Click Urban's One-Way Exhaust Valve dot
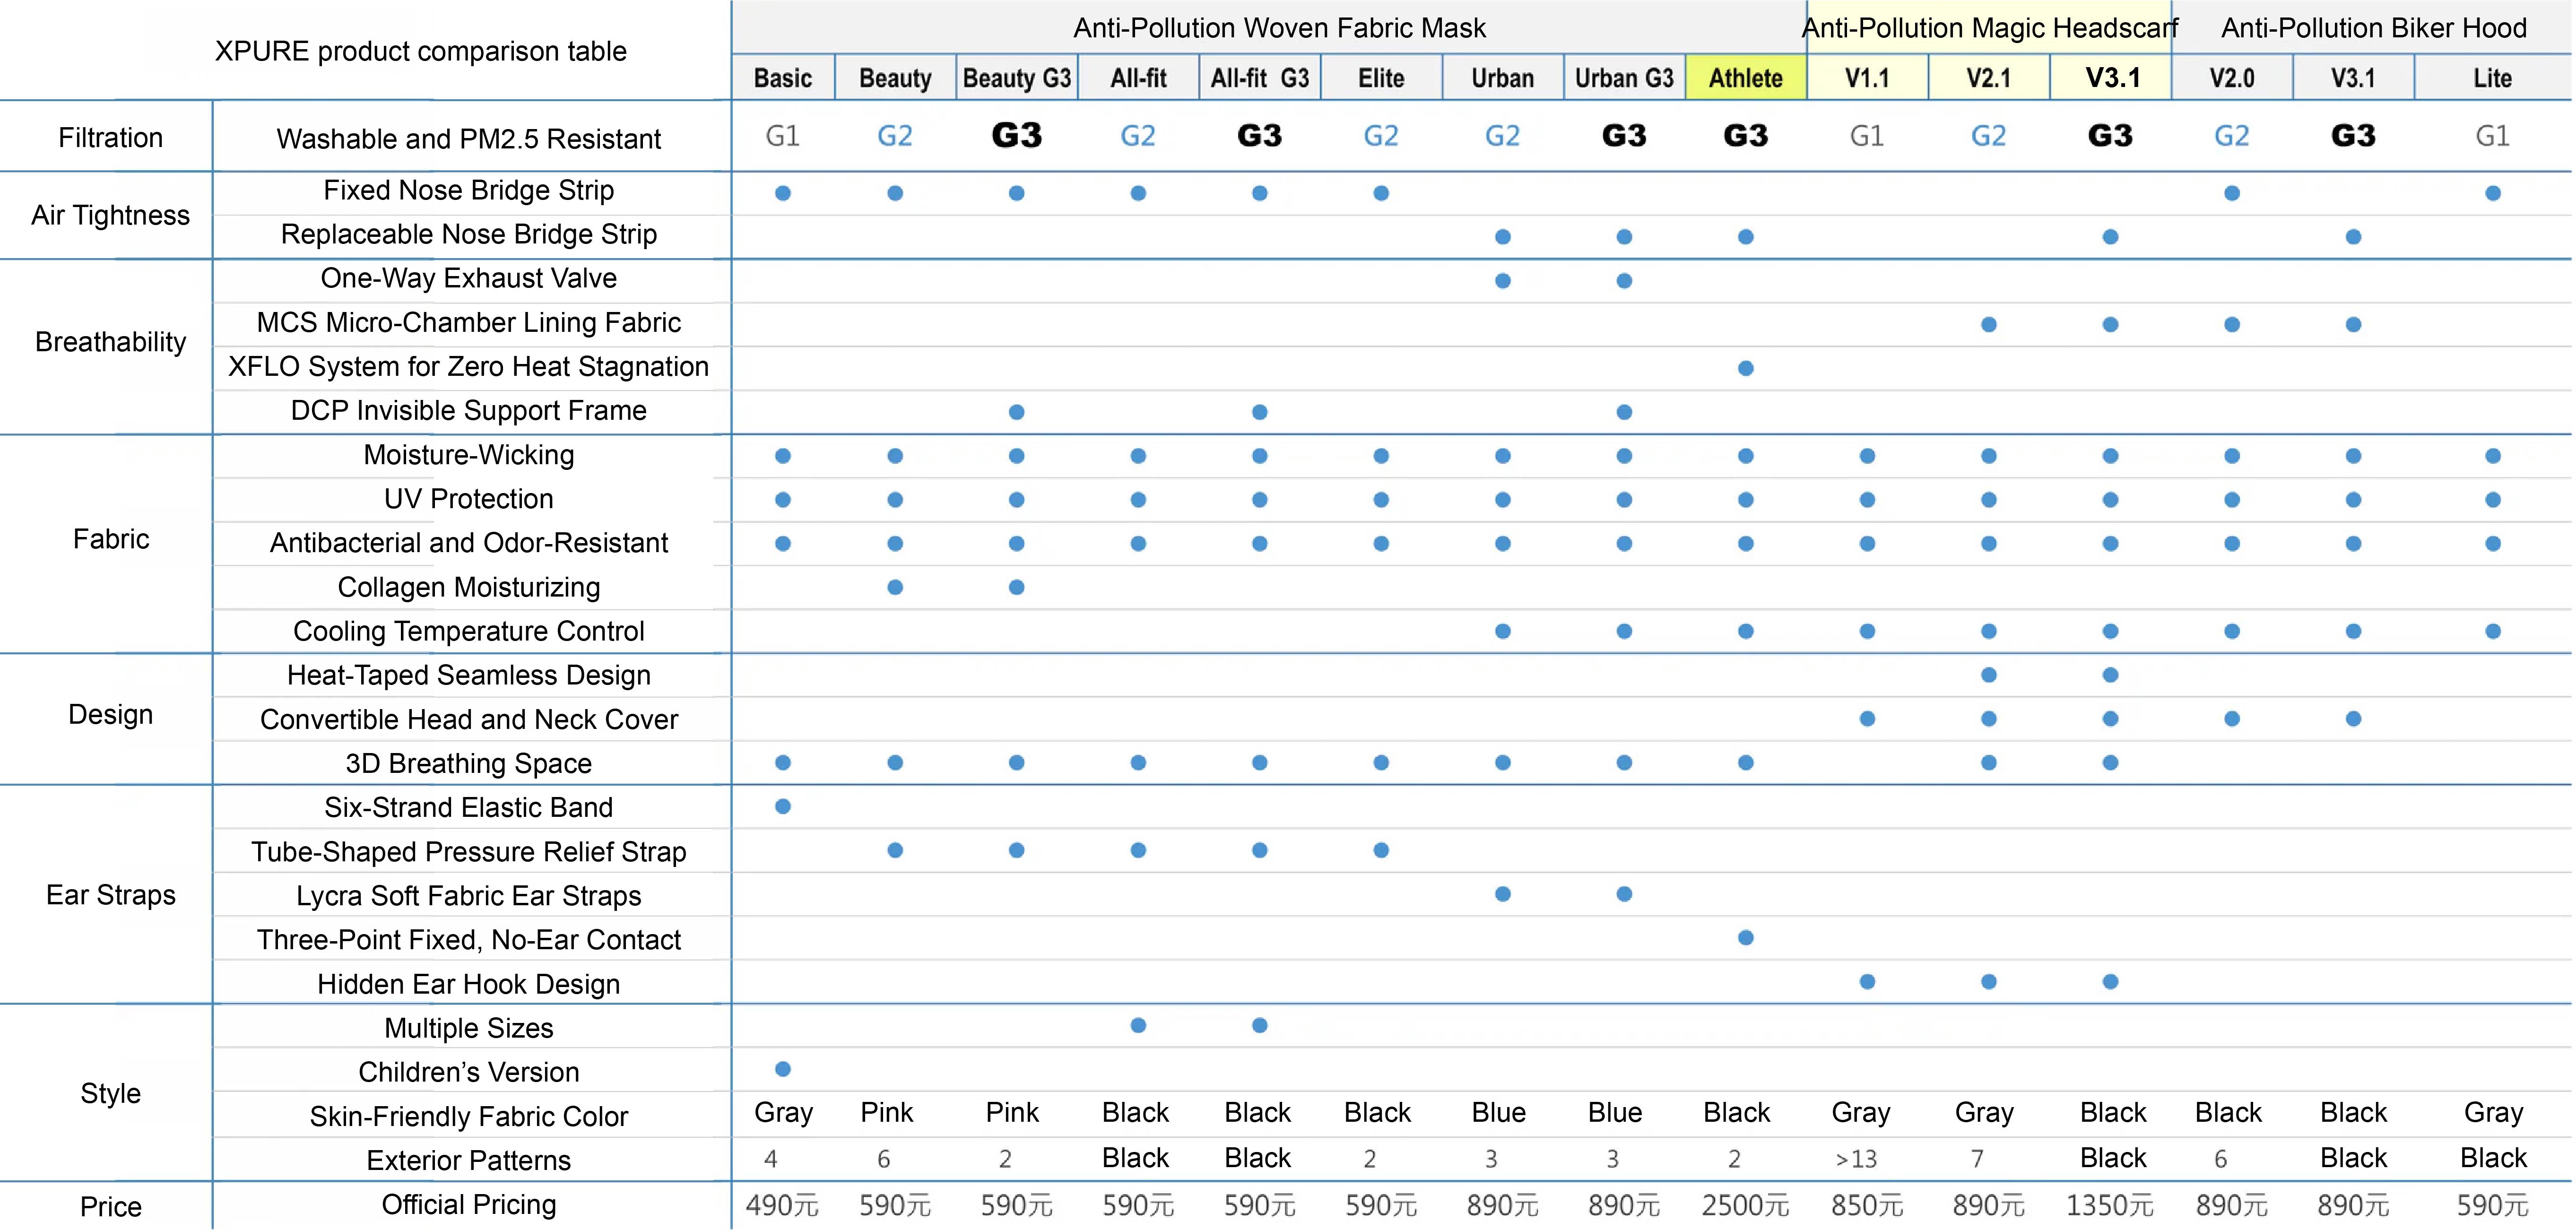The image size is (2576, 1230). (x=1502, y=281)
